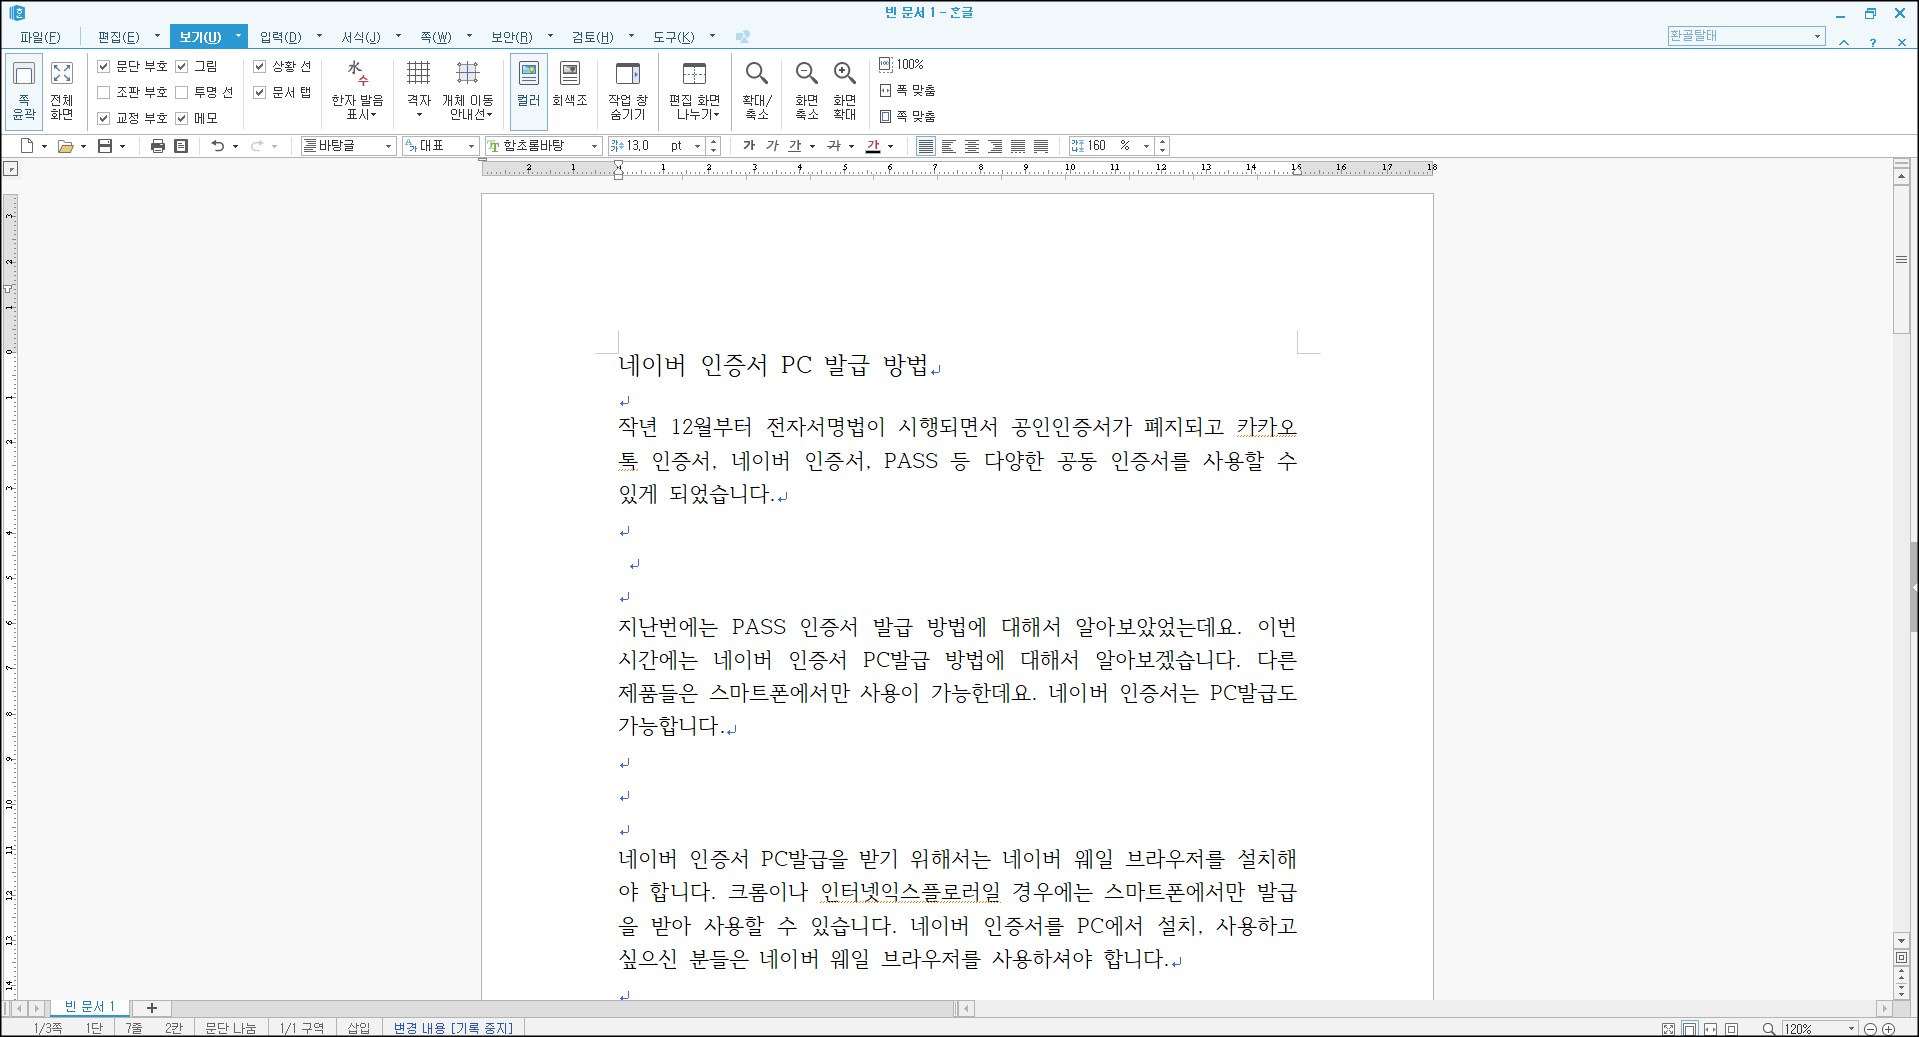Click the middle 폭 맞춤 fit width button

(x=908, y=90)
